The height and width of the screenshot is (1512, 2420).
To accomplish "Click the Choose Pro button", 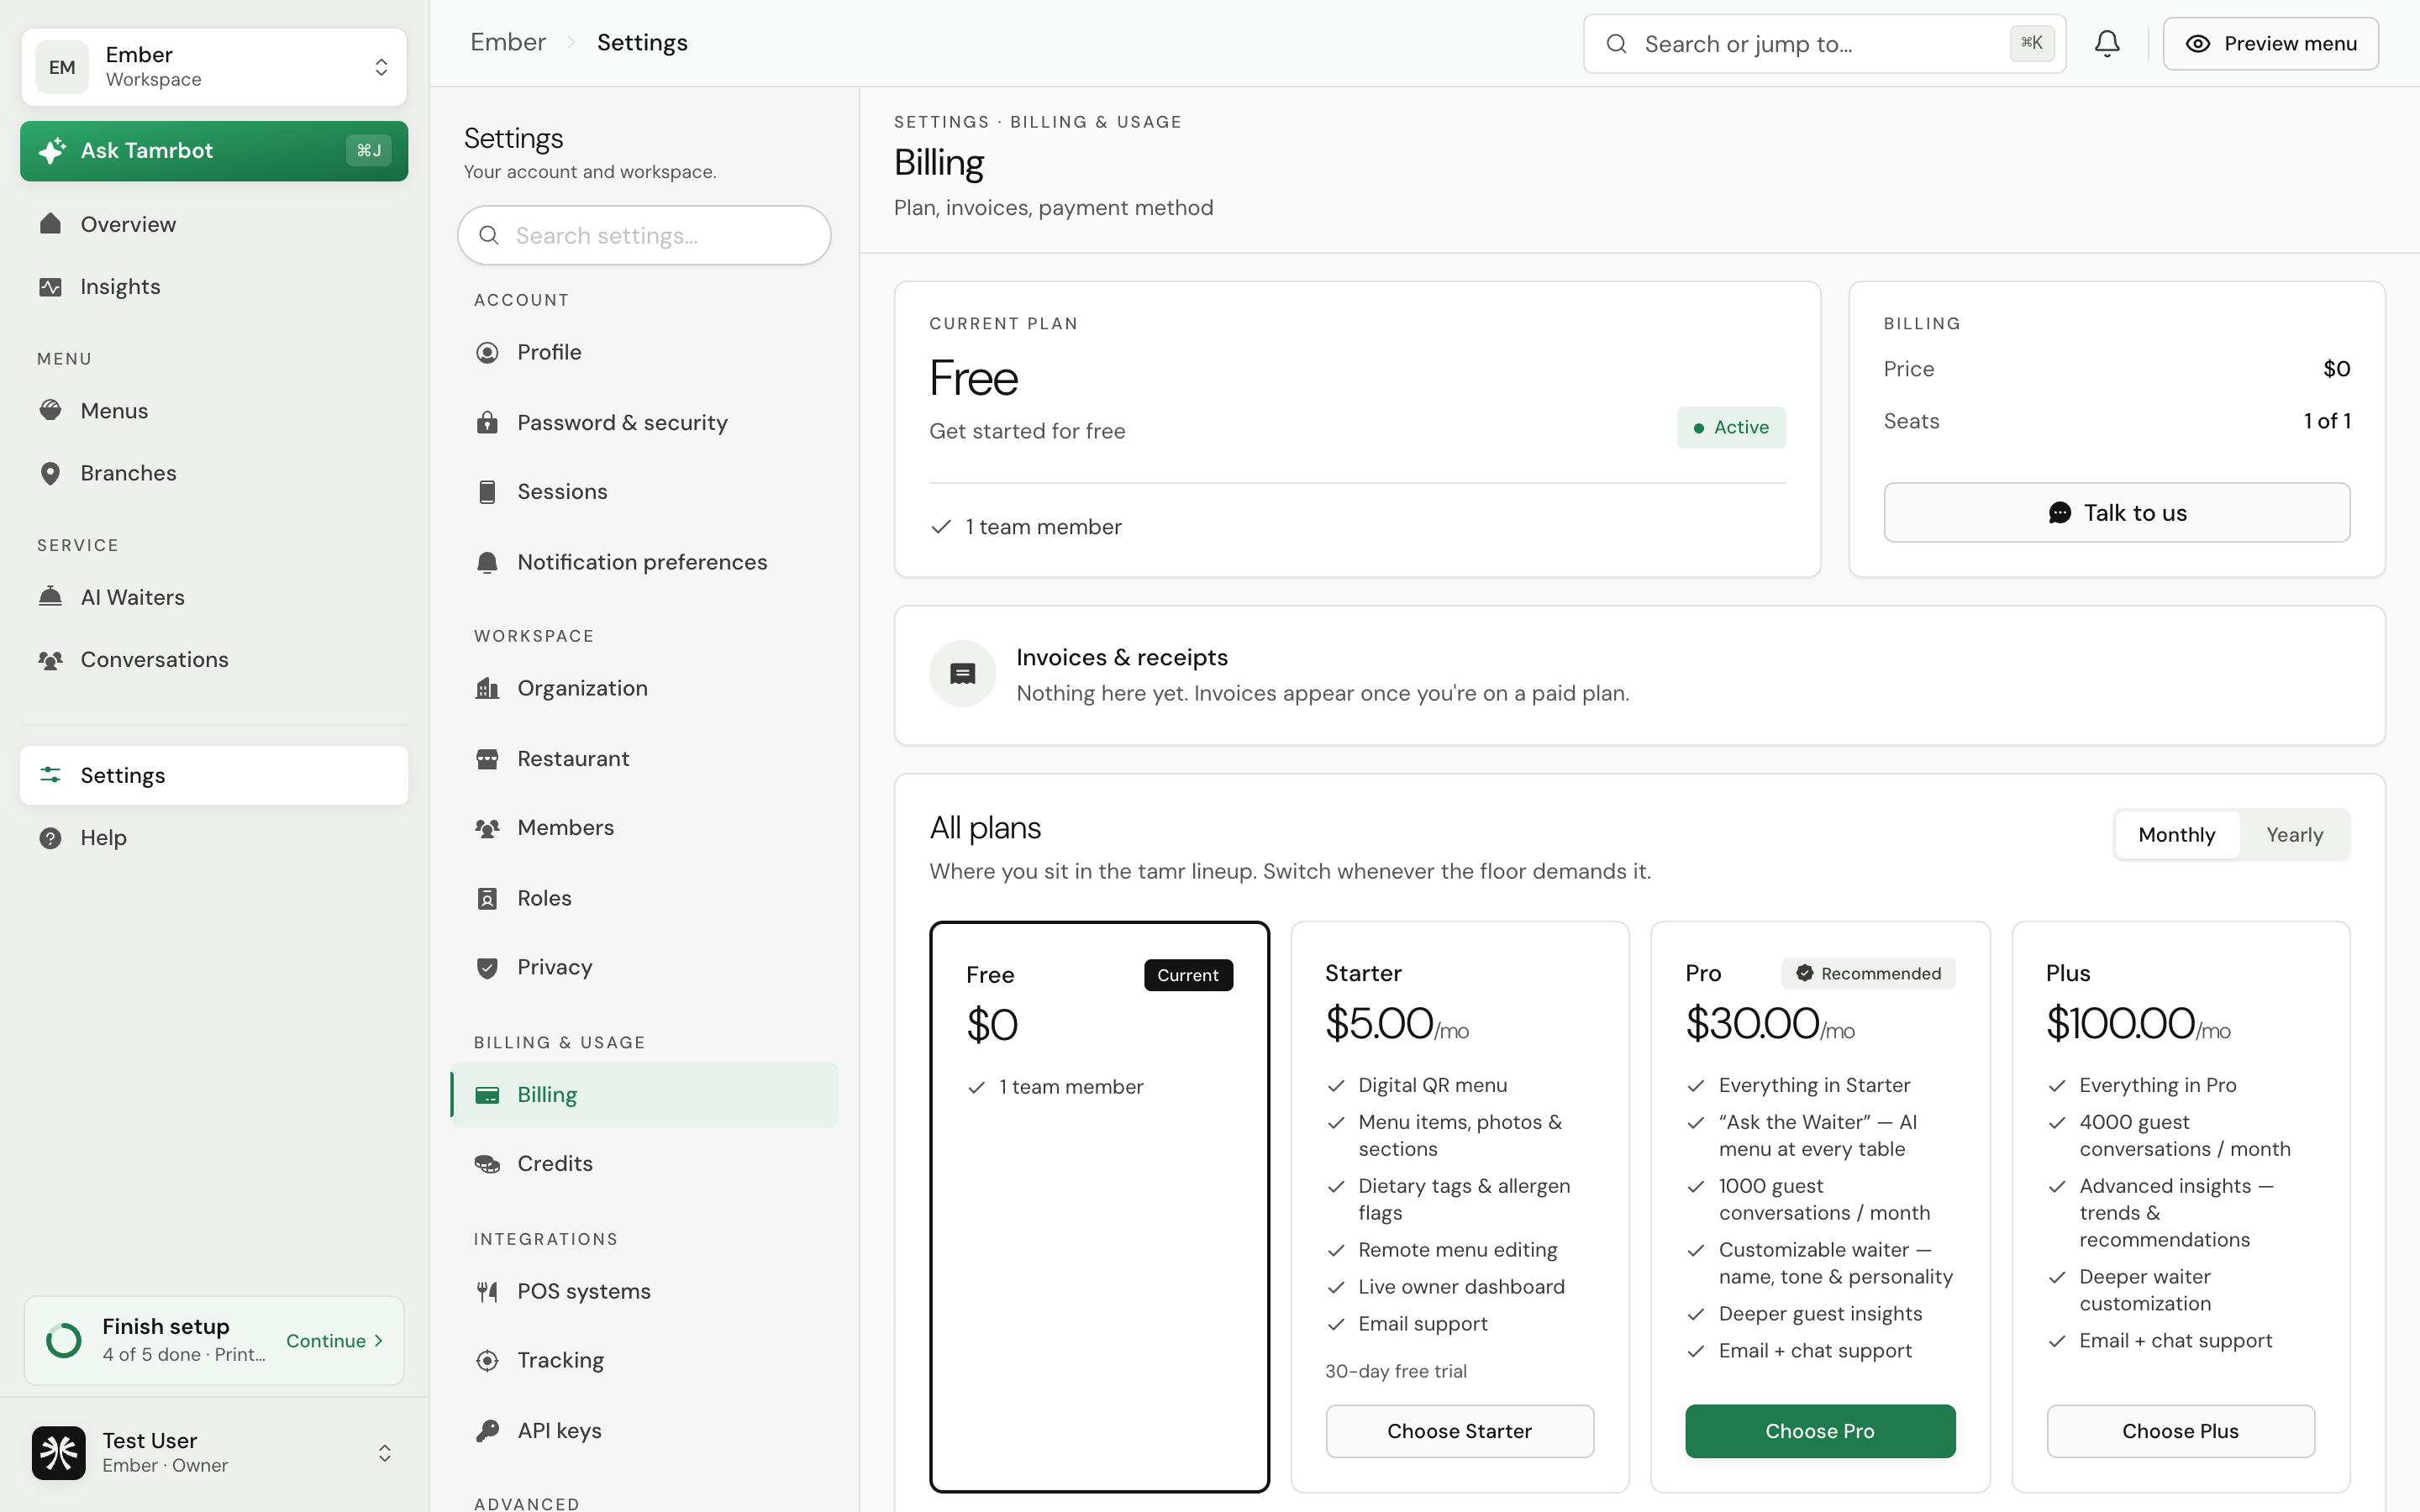I will point(1820,1431).
